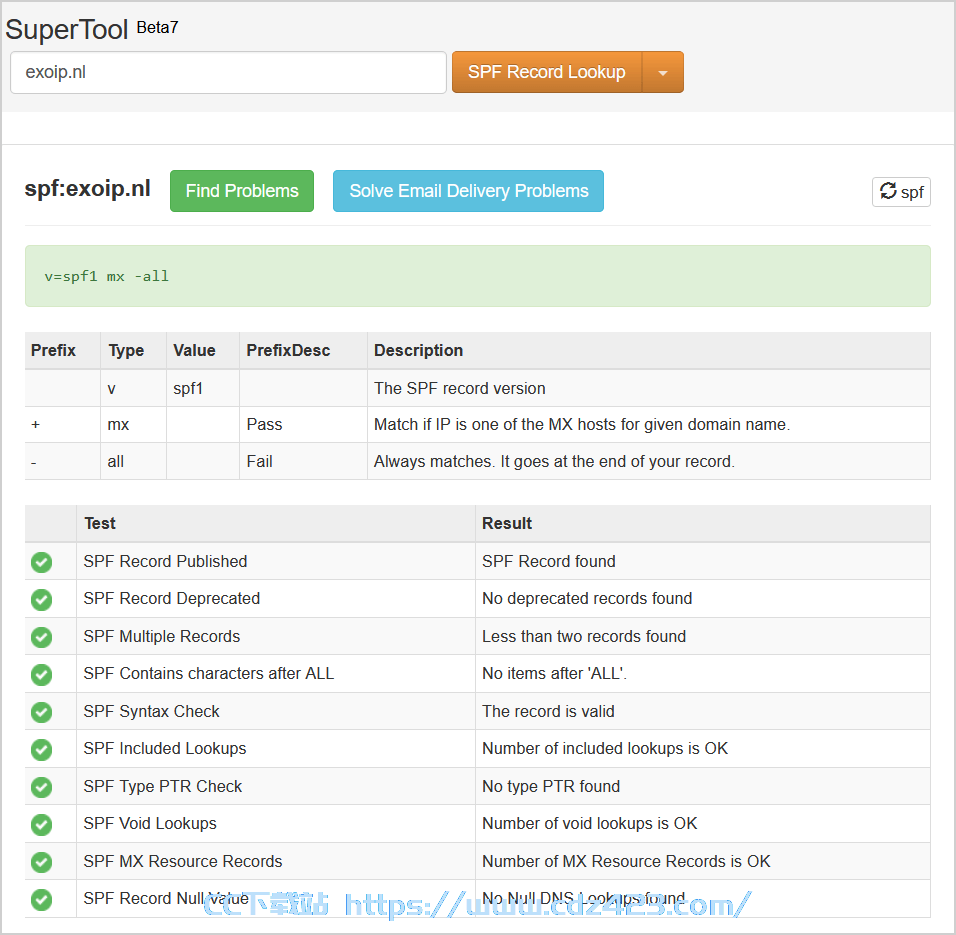Viewport: 956px width, 935px height.
Task: Click the SPF Syntax Check test name
Action: pos(151,711)
